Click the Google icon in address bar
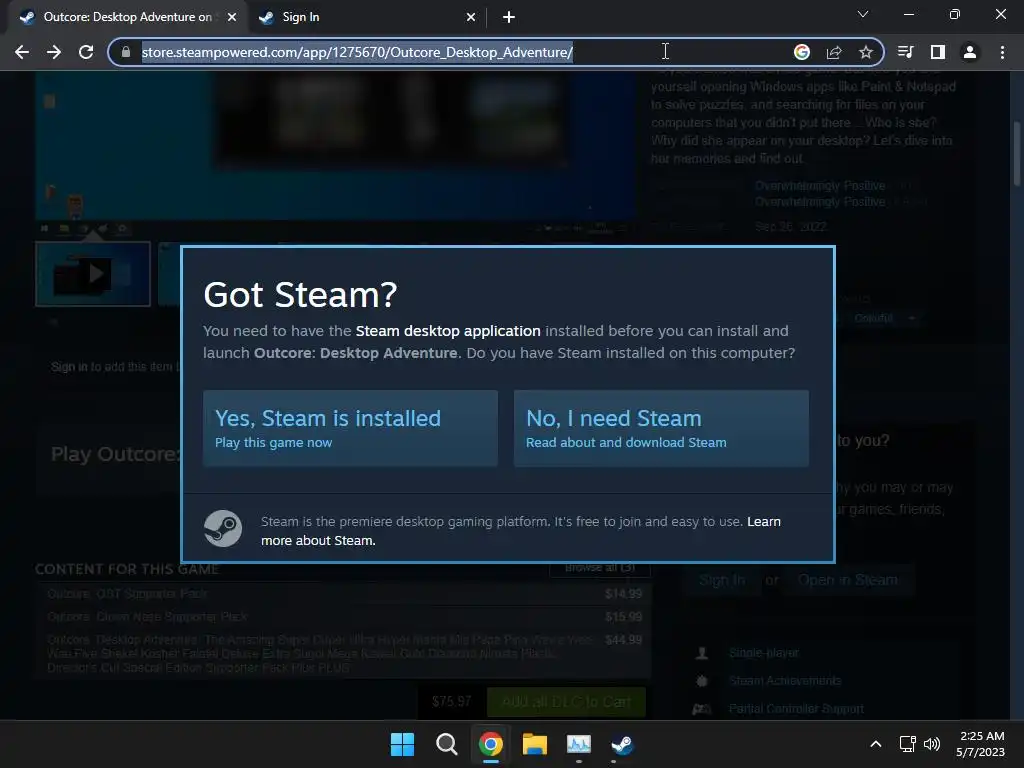The image size is (1024, 768). pos(802,52)
